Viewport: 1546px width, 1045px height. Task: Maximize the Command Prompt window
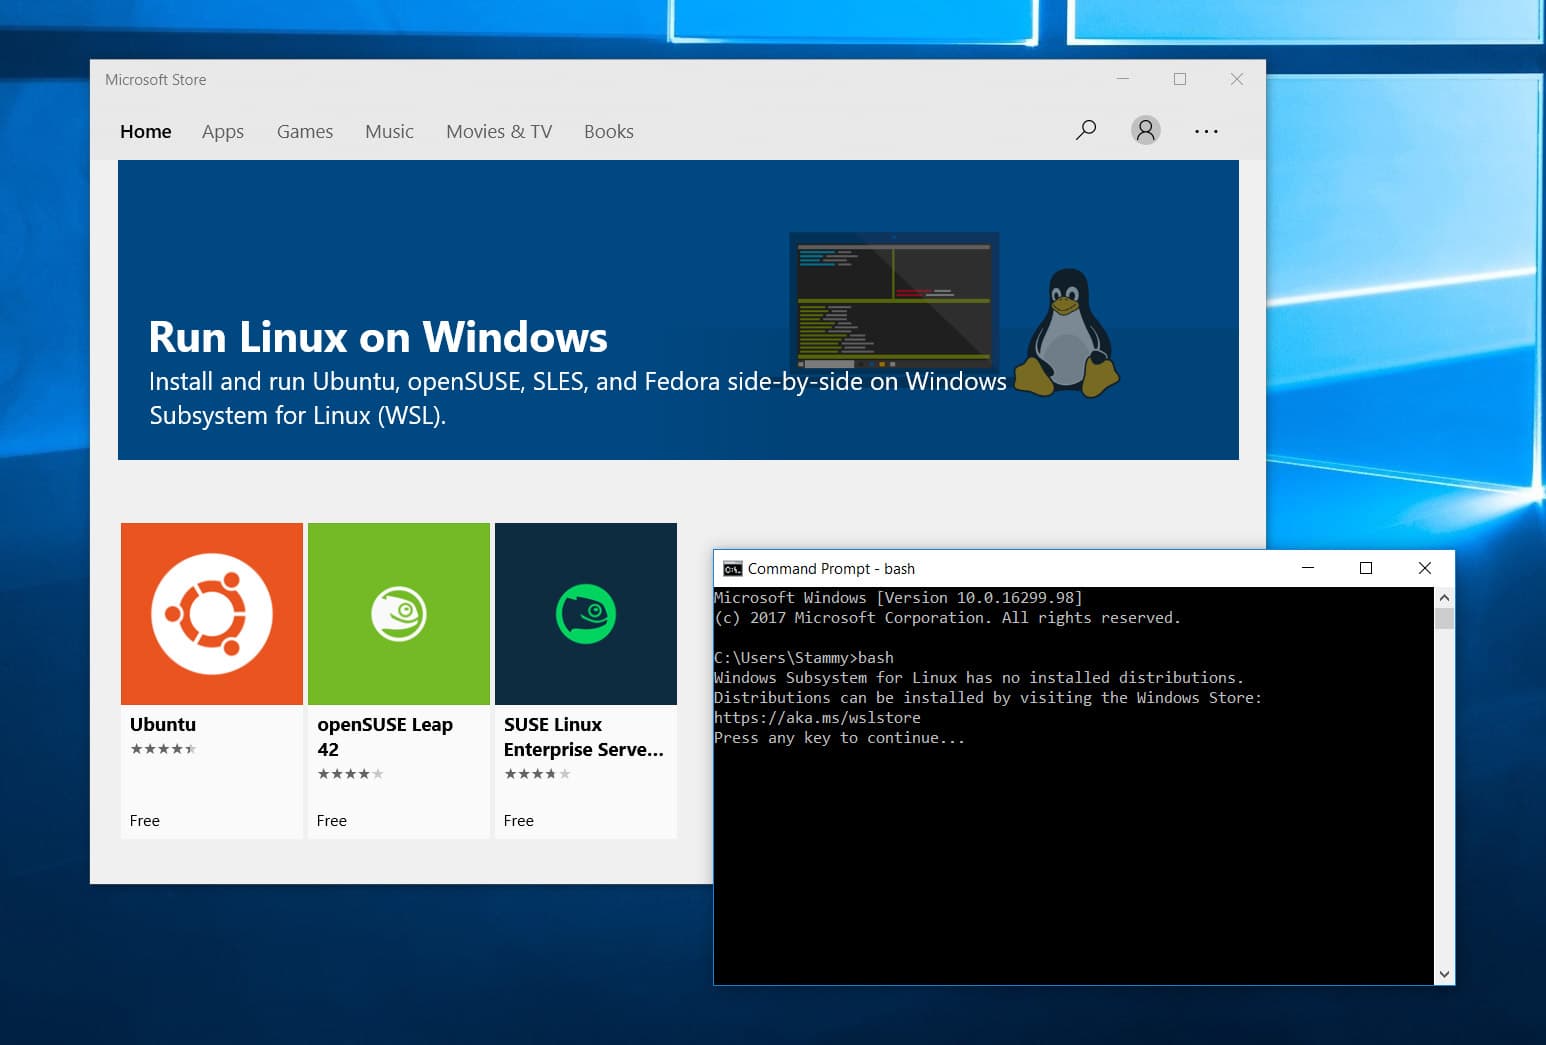1366,567
